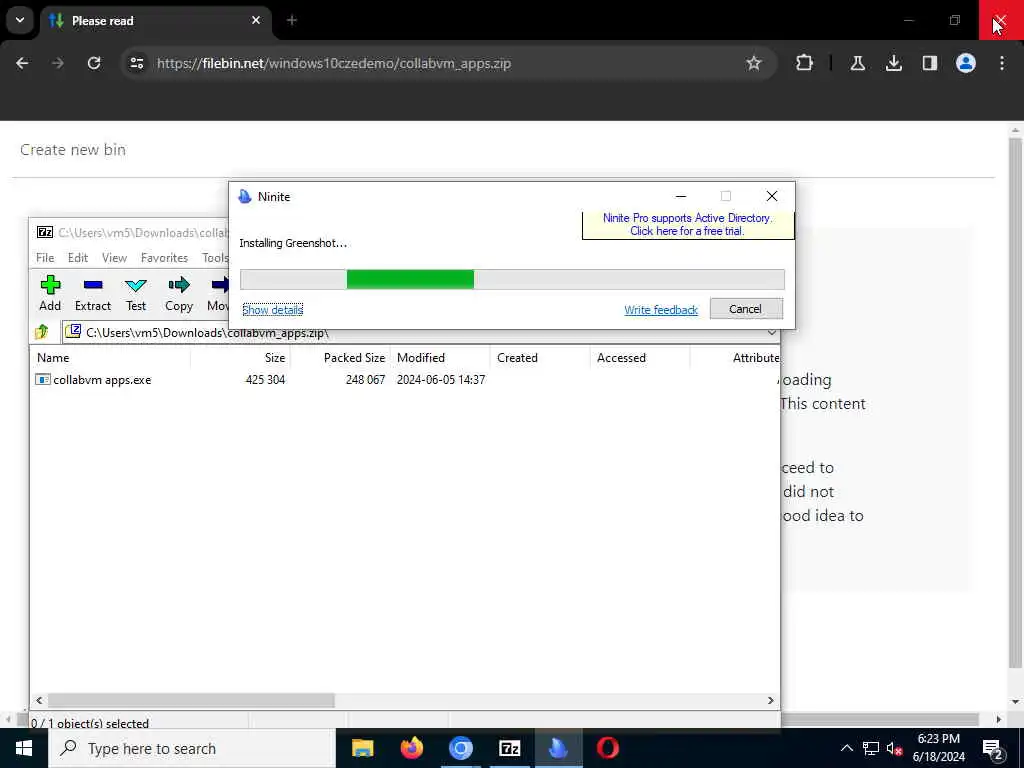The image size is (1024, 768).
Task: Click the browser page vertical scrollbar
Action: pyautogui.click(x=1015, y=402)
